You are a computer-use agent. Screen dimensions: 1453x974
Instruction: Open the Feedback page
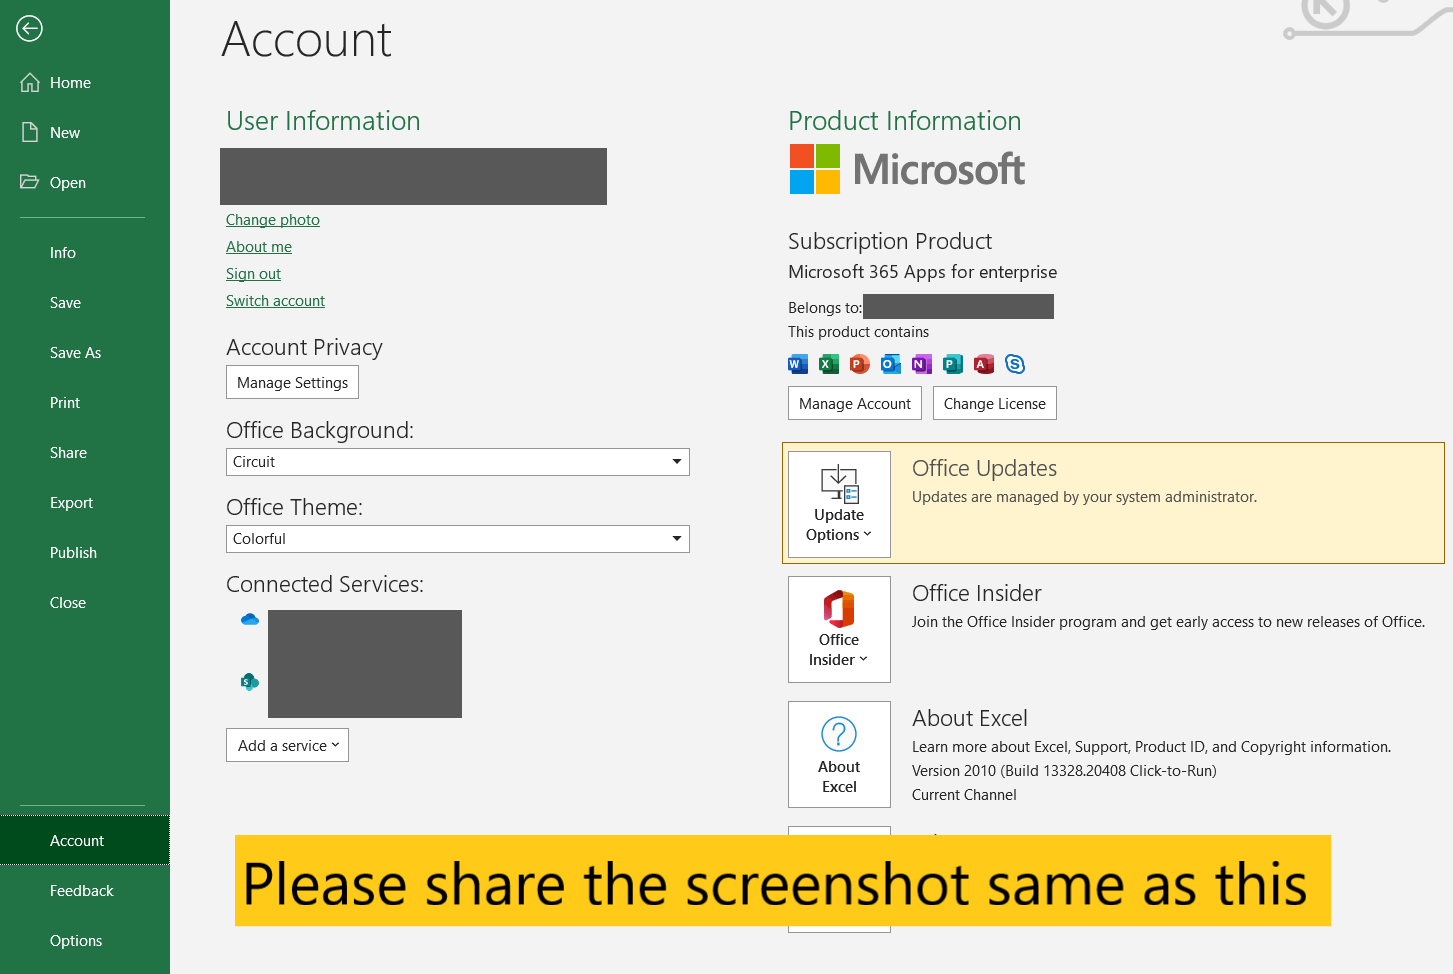[84, 891]
